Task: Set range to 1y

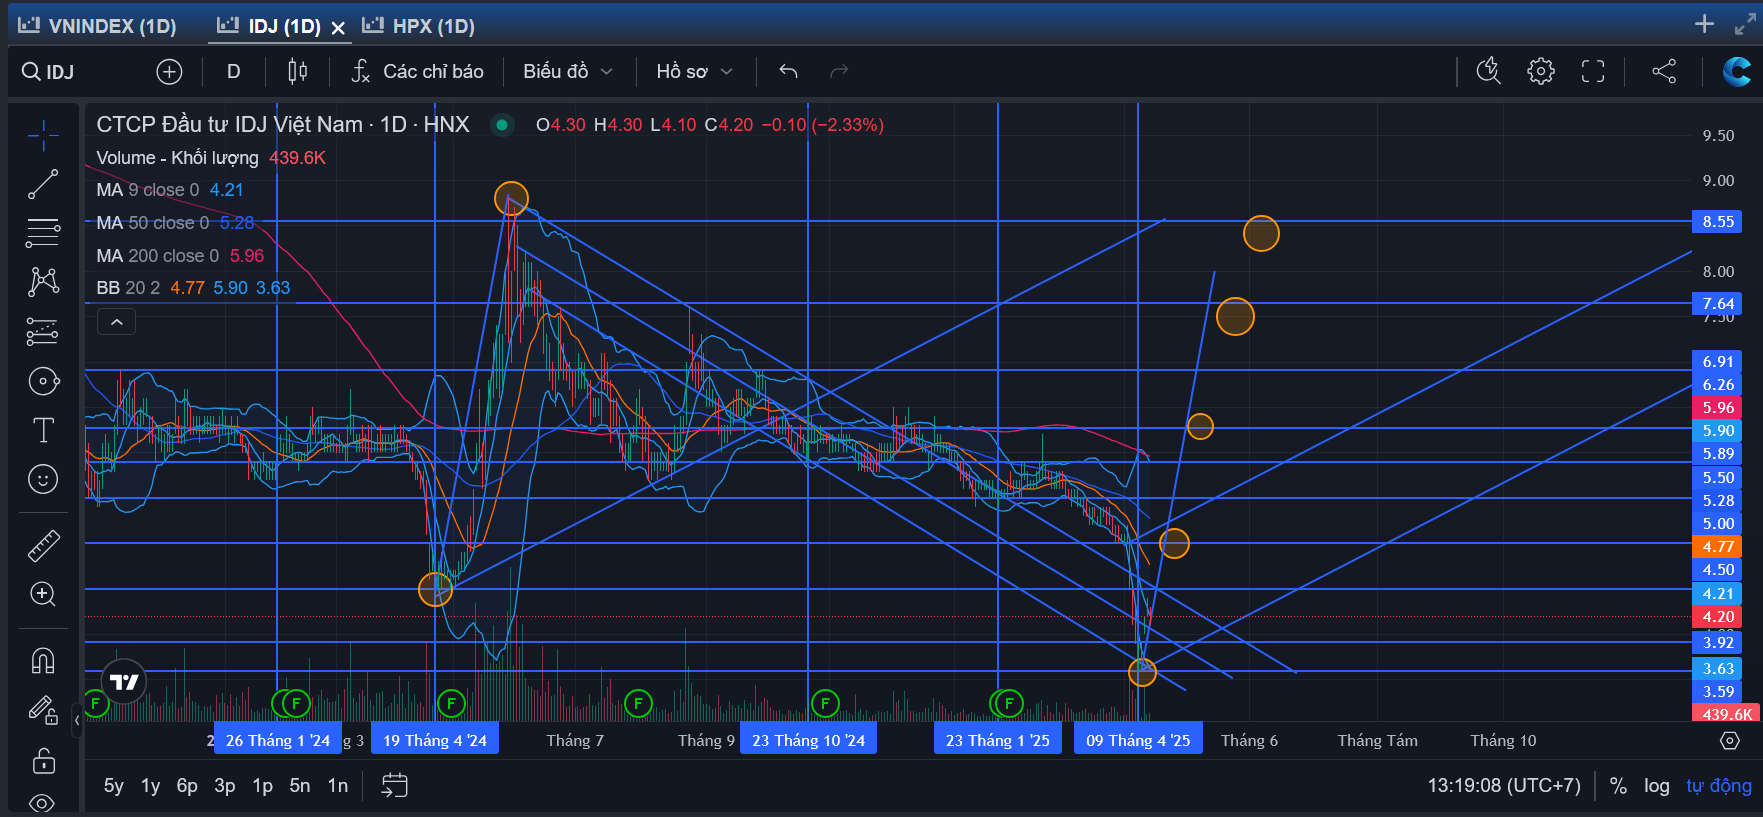Action: point(151,786)
